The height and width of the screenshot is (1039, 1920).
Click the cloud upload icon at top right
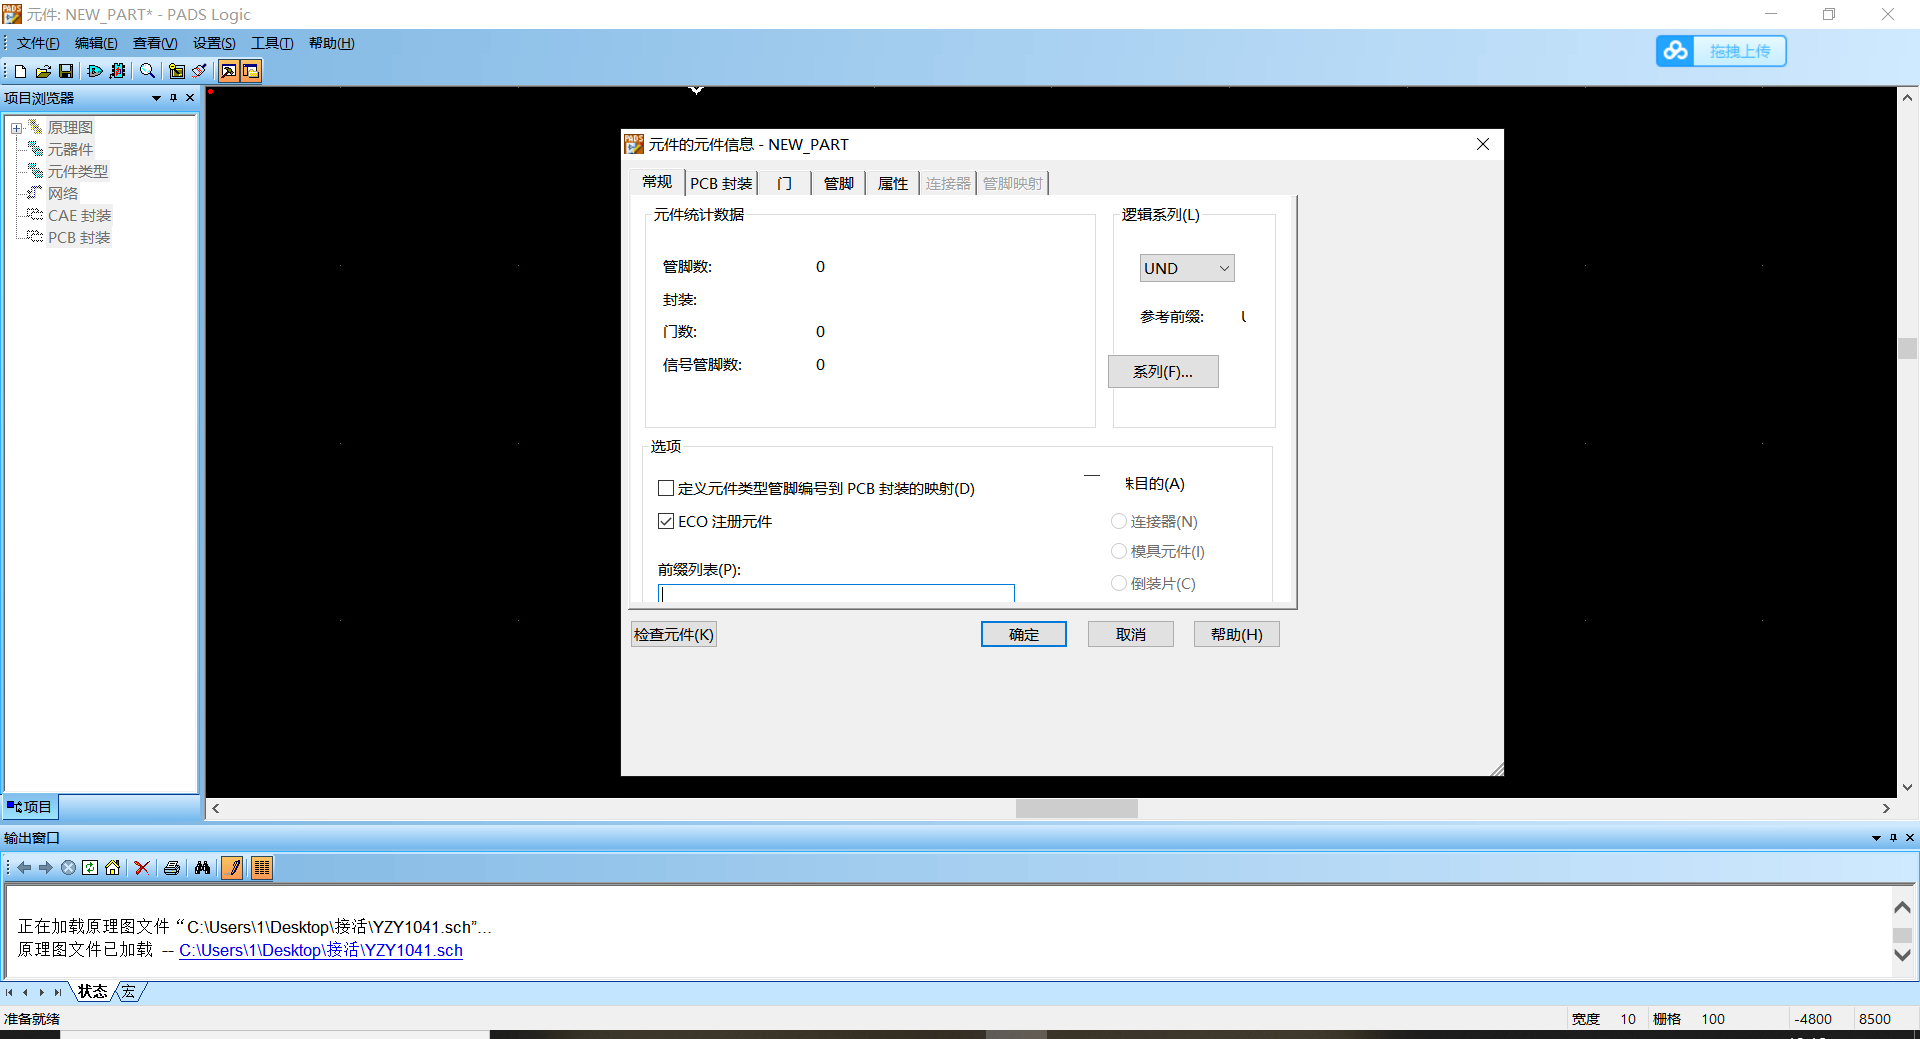(1676, 51)
